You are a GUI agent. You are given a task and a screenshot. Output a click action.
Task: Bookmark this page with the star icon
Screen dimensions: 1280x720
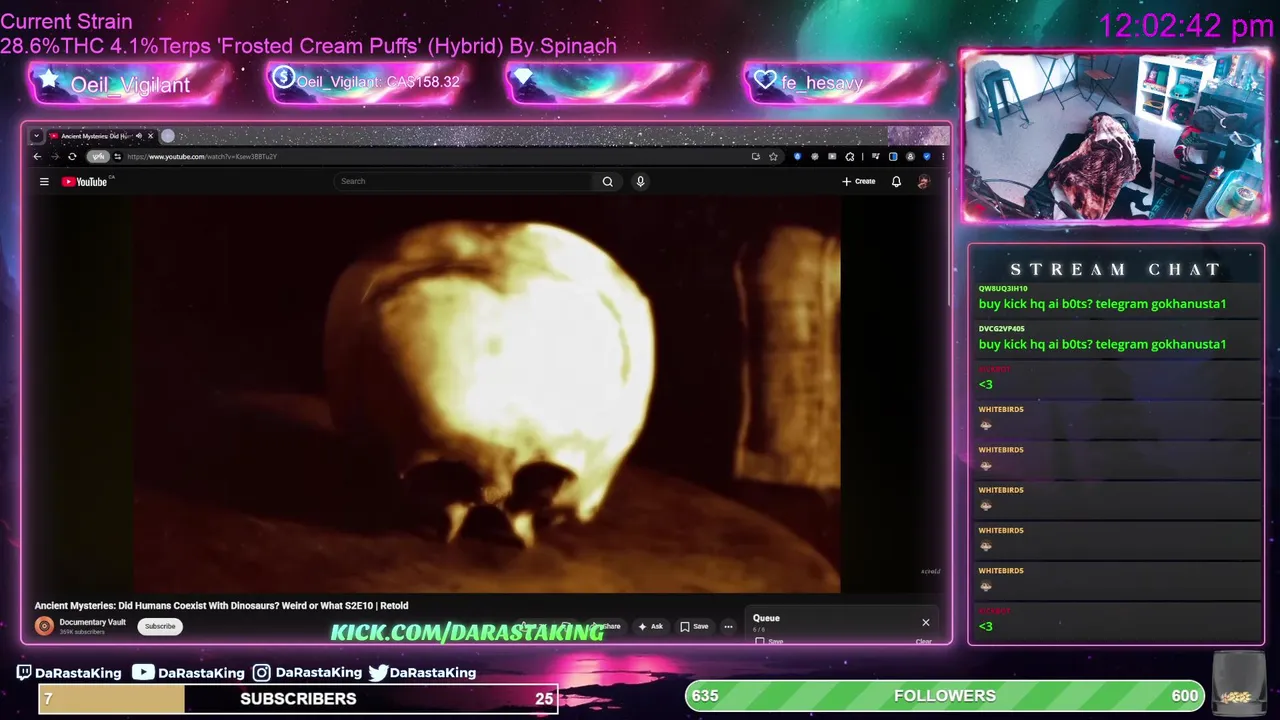[773, 156]
